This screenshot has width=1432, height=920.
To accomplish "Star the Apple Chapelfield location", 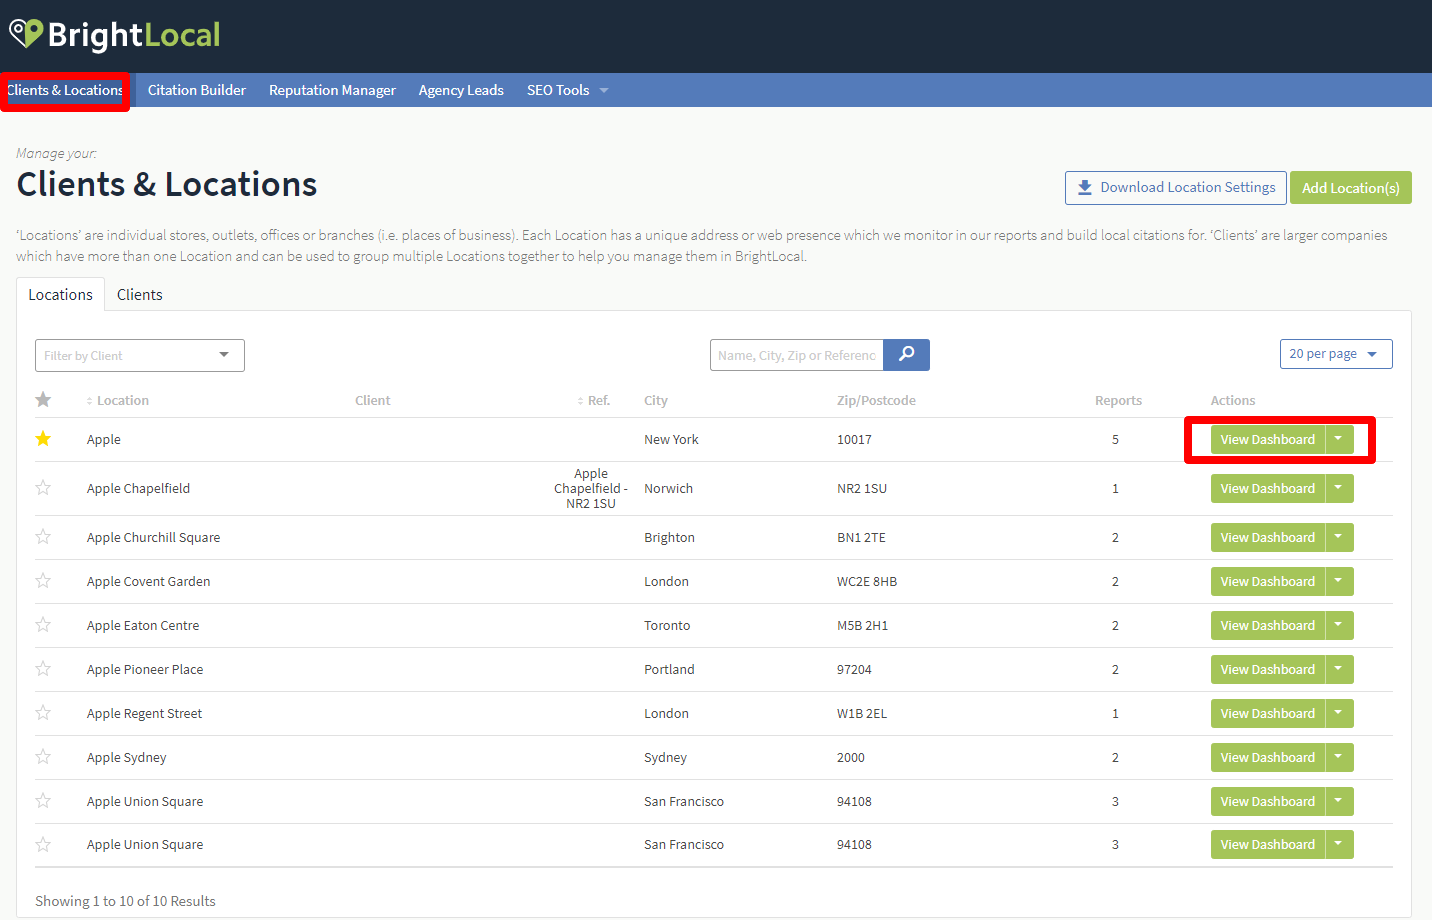I will click(43, 488).
